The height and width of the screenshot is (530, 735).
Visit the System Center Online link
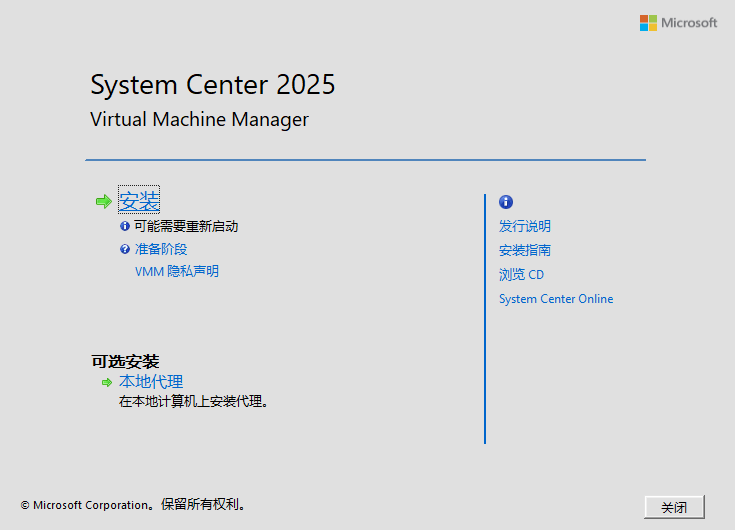pos(556,299)
